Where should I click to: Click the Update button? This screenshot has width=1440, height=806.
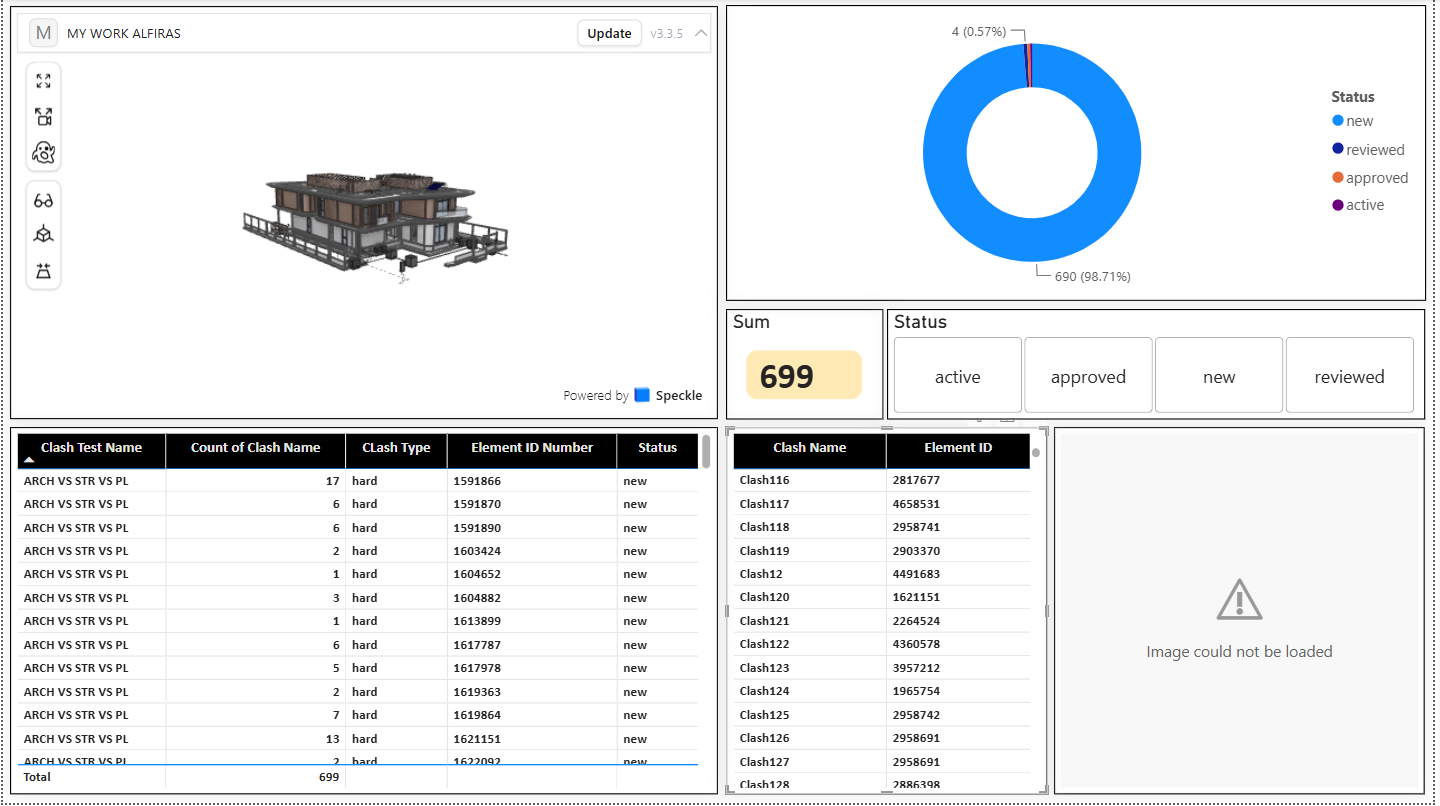click(x=609, y=33)
